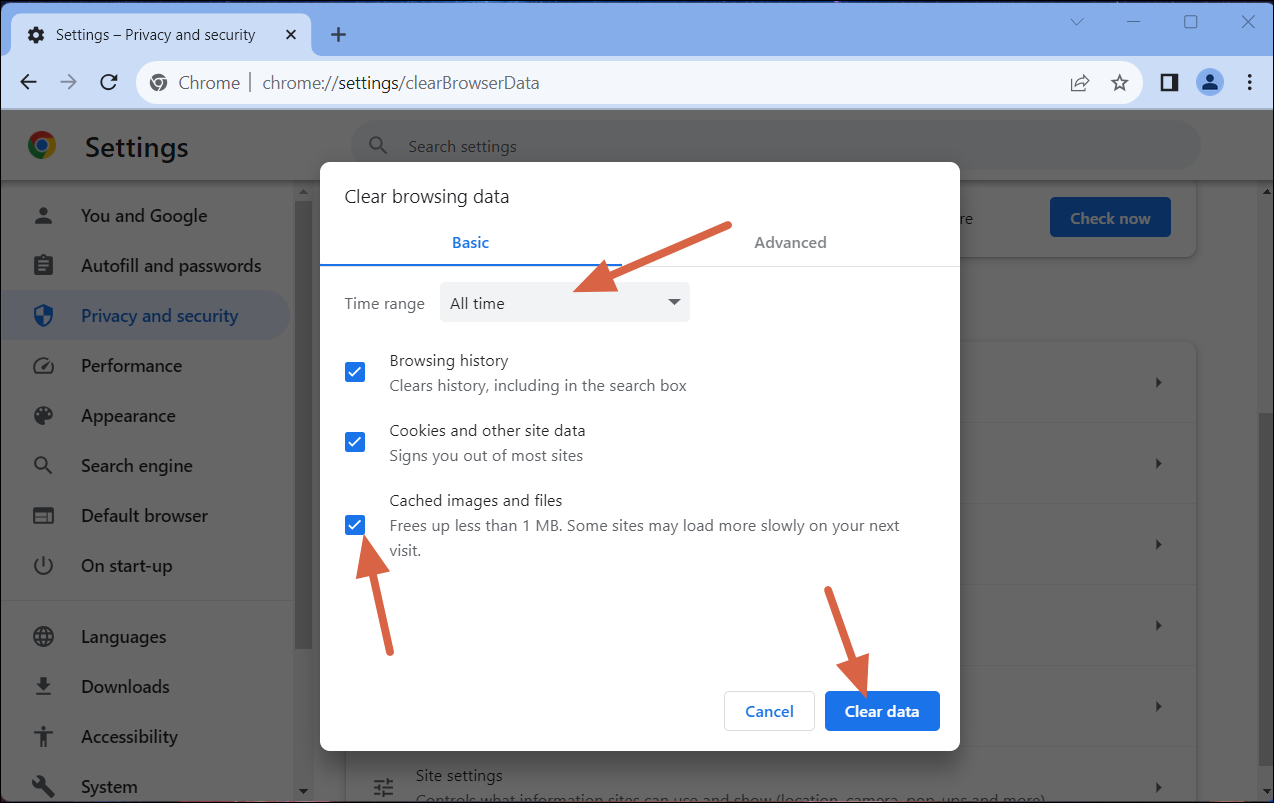
Task: Select the You and Google sidebar icon
Action: 44,215
